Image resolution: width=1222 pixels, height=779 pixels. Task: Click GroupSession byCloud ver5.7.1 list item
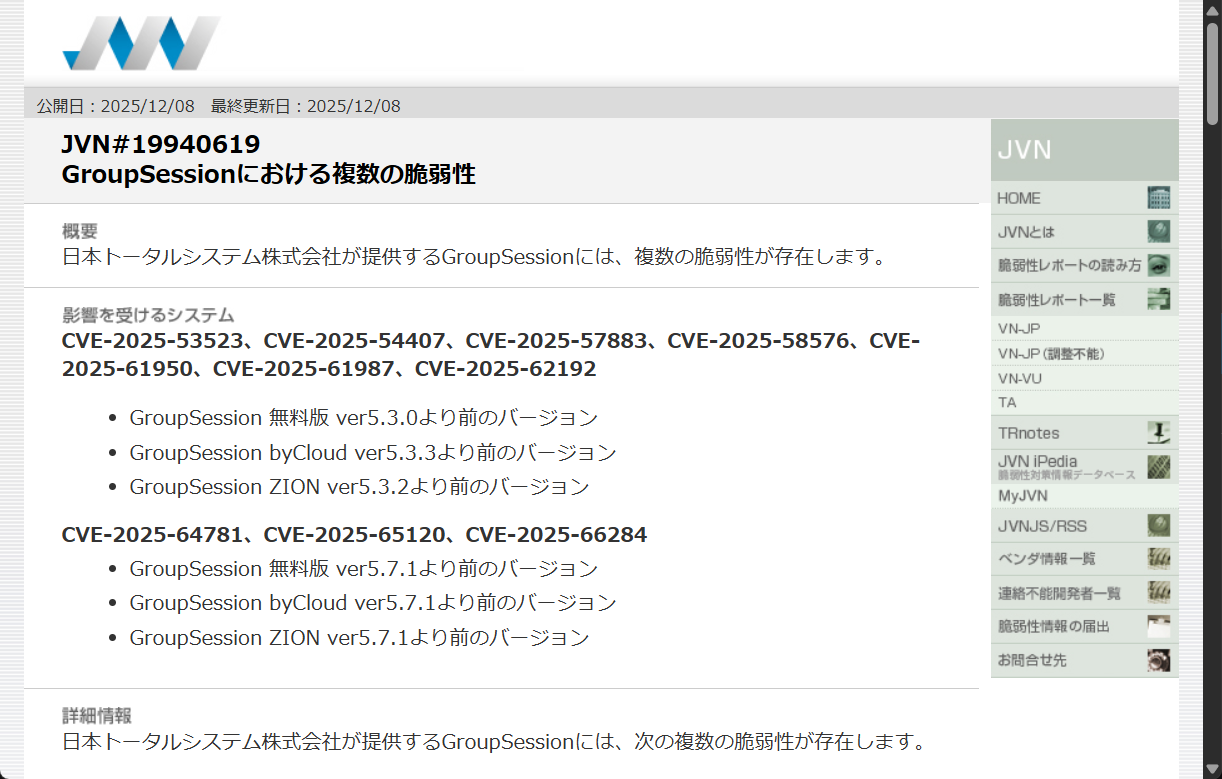[373, 603]
